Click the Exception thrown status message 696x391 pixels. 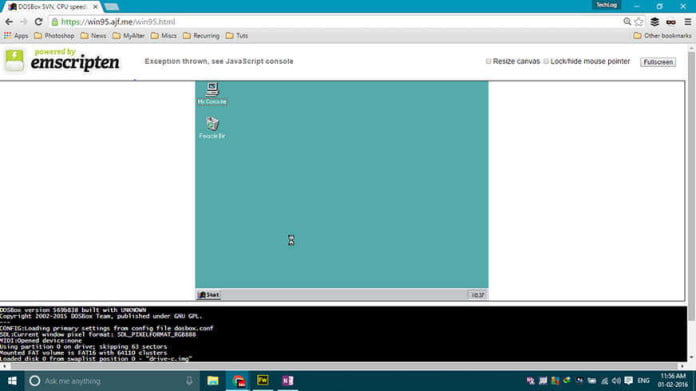(219, 61)
